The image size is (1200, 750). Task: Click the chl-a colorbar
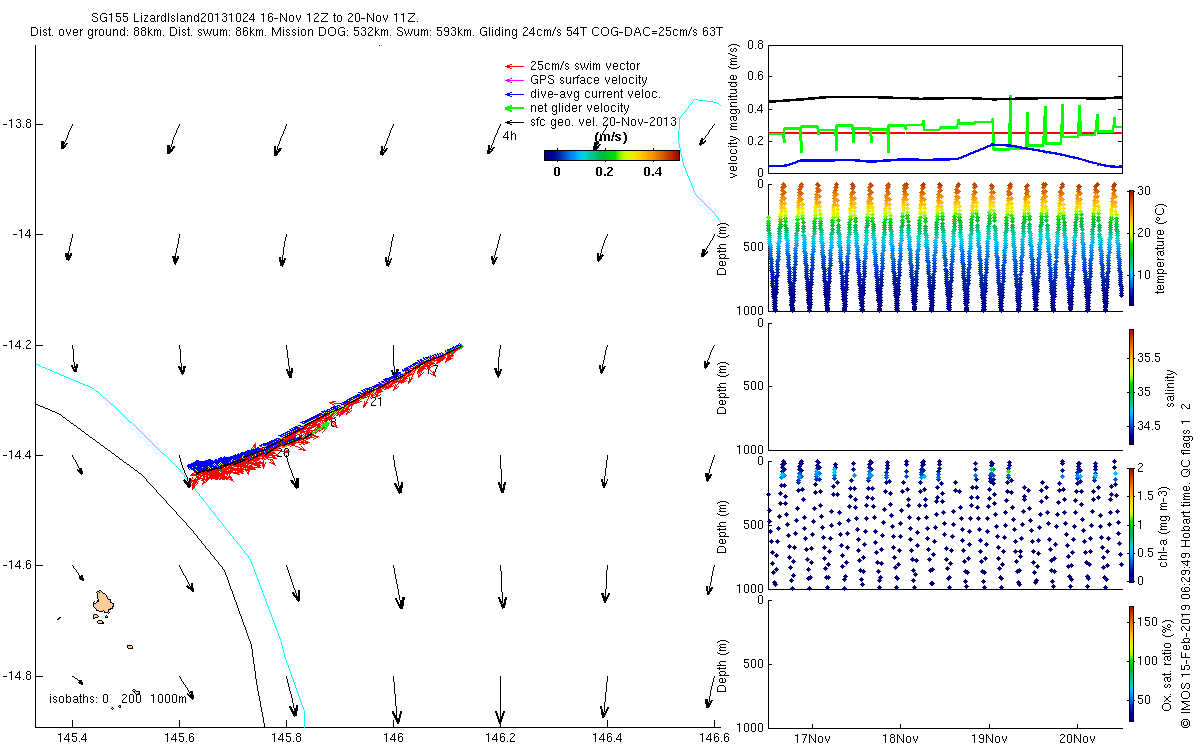[x=1131, y=524]
